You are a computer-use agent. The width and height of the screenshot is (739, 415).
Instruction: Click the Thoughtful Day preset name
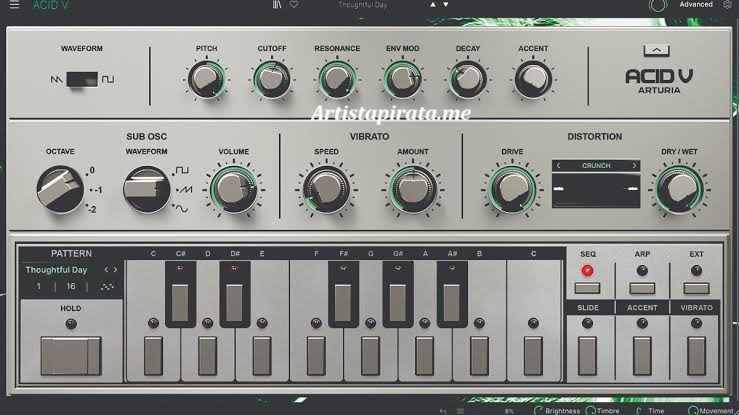click(x=362, y=5)
